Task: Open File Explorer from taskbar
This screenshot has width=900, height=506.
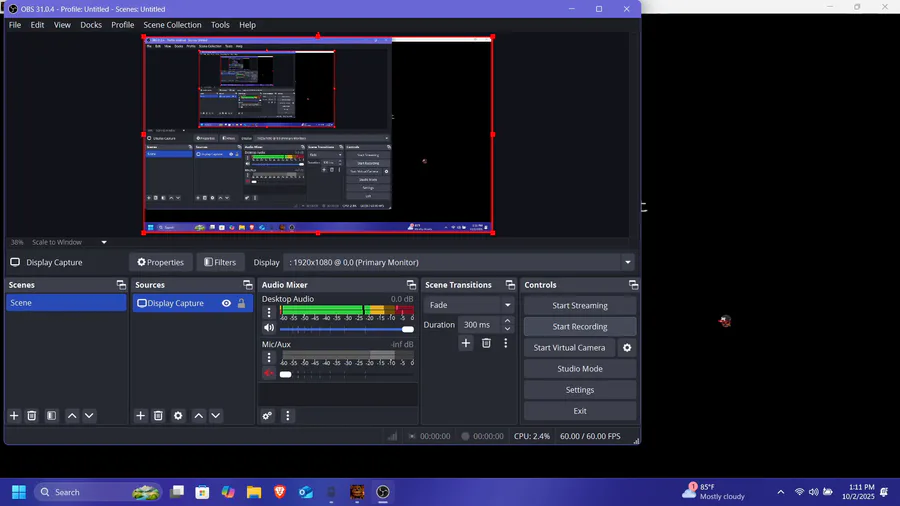Action: tap(254, 492)
